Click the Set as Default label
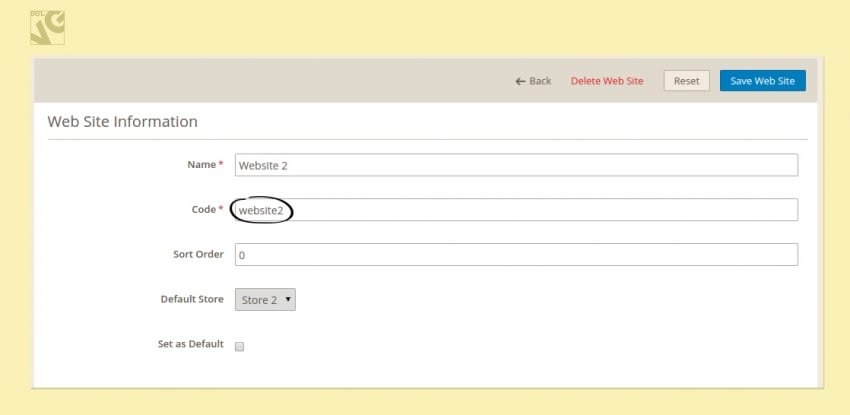Viewport: 850px width, 415px height. 191,344
